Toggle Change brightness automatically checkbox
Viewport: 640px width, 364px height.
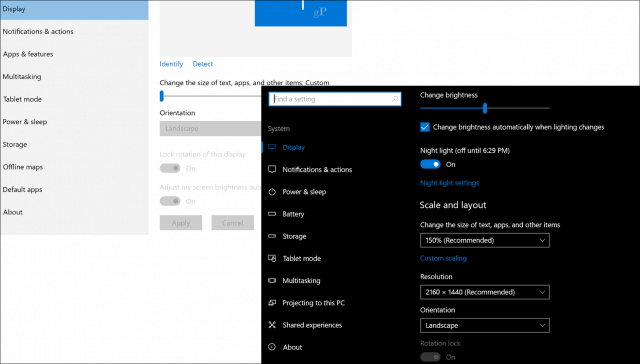[425, 127]
